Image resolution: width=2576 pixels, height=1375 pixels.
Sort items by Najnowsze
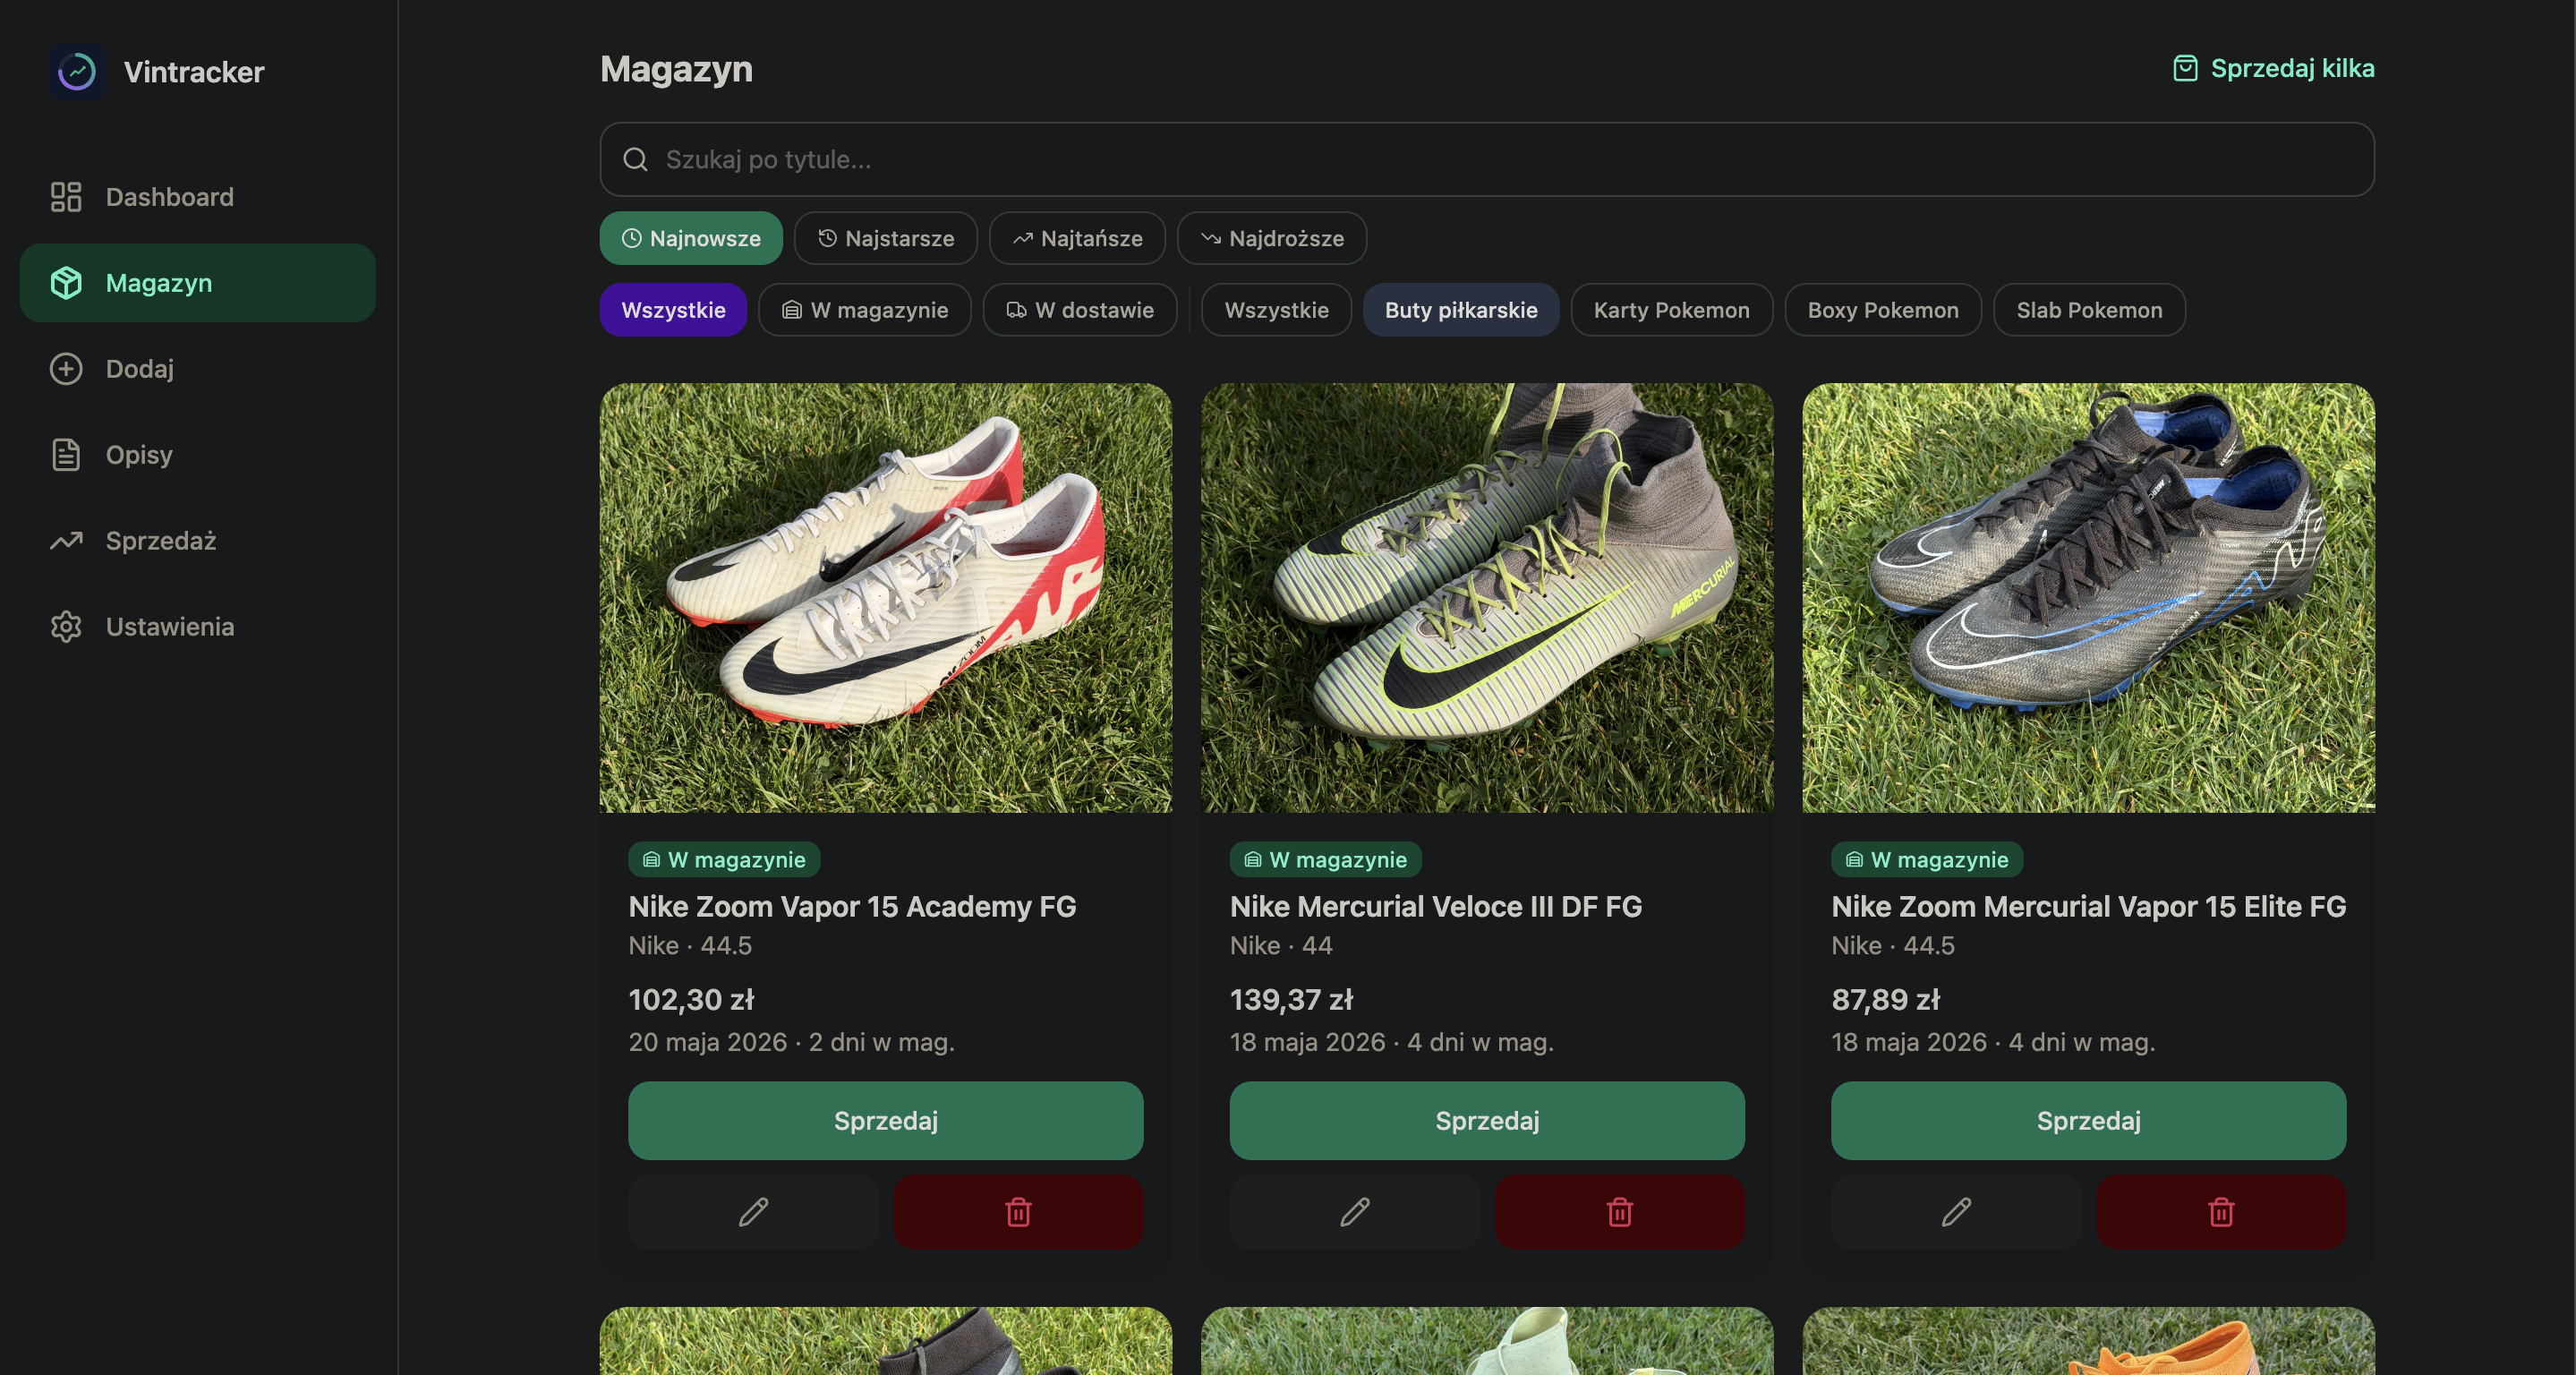[691, 238]
